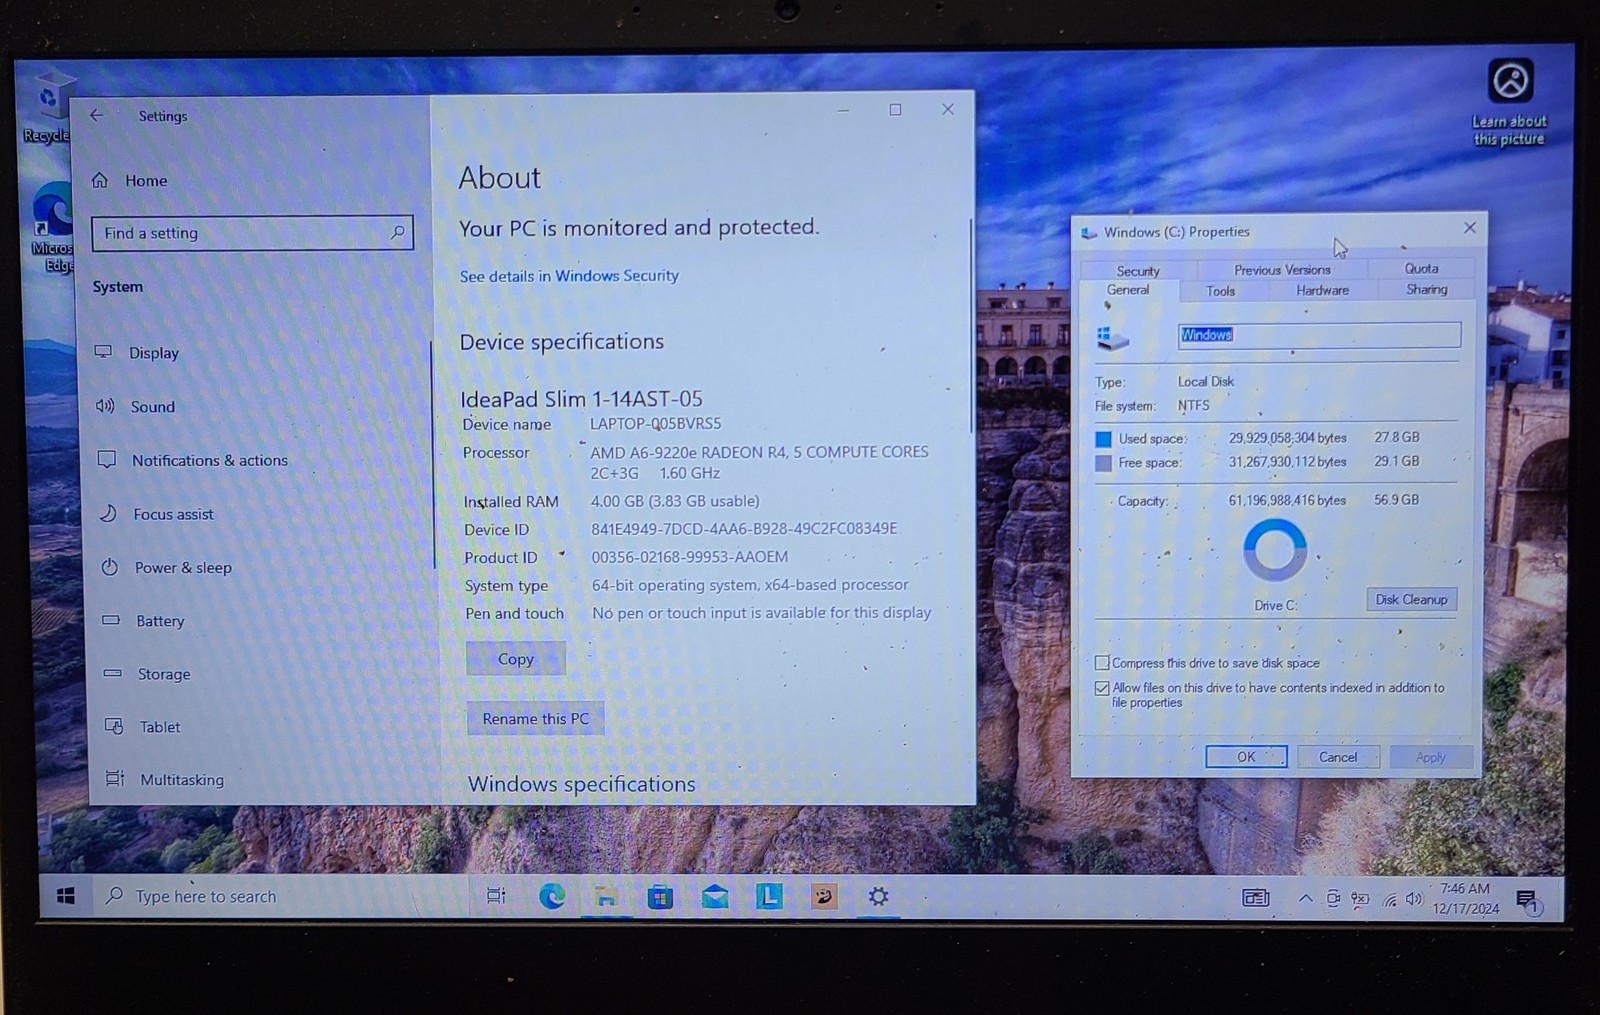Open the network Wi-Fi tray icon
This screenshot has height=1015, width=1600.
coord(1389,899)
